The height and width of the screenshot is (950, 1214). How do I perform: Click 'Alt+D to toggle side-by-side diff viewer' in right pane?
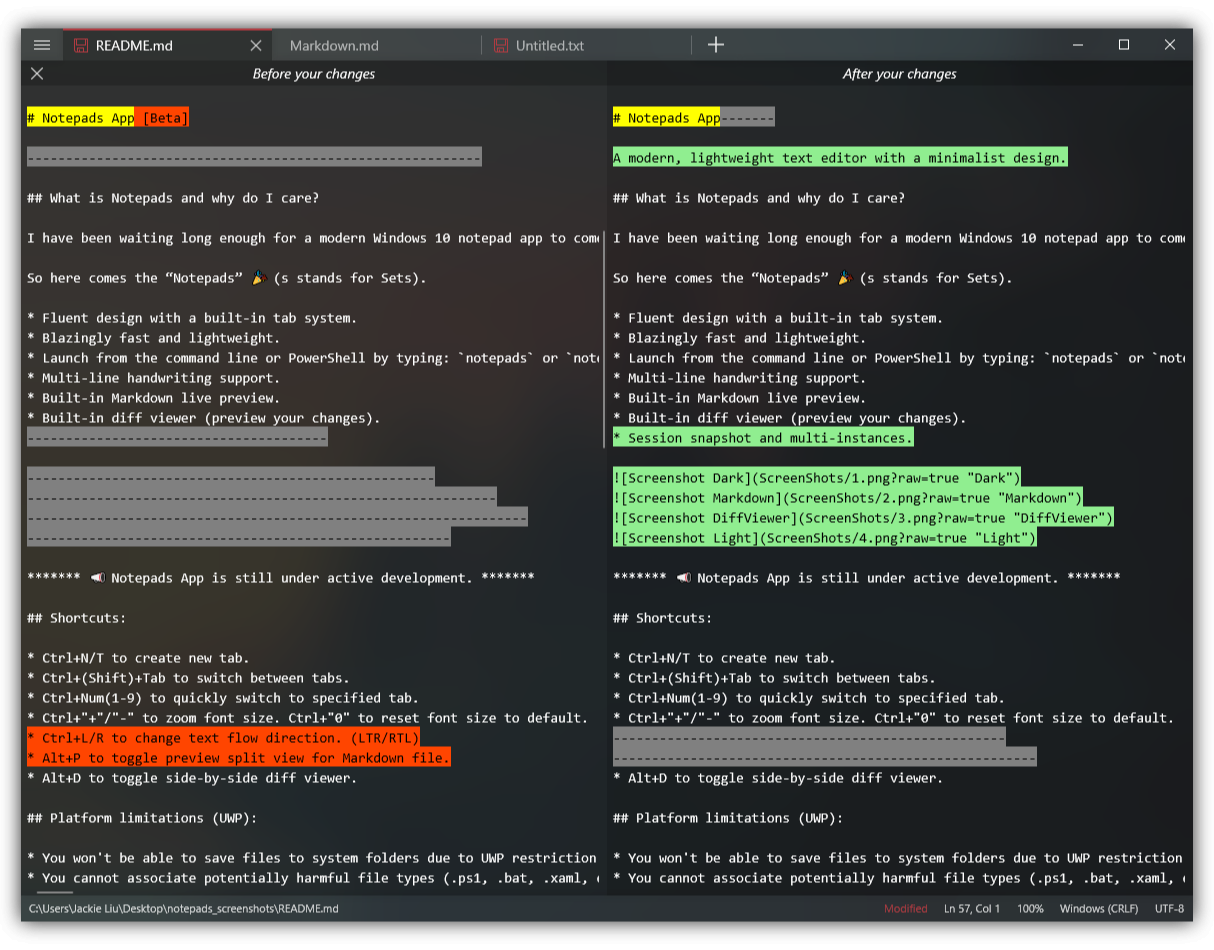point(778,778)
